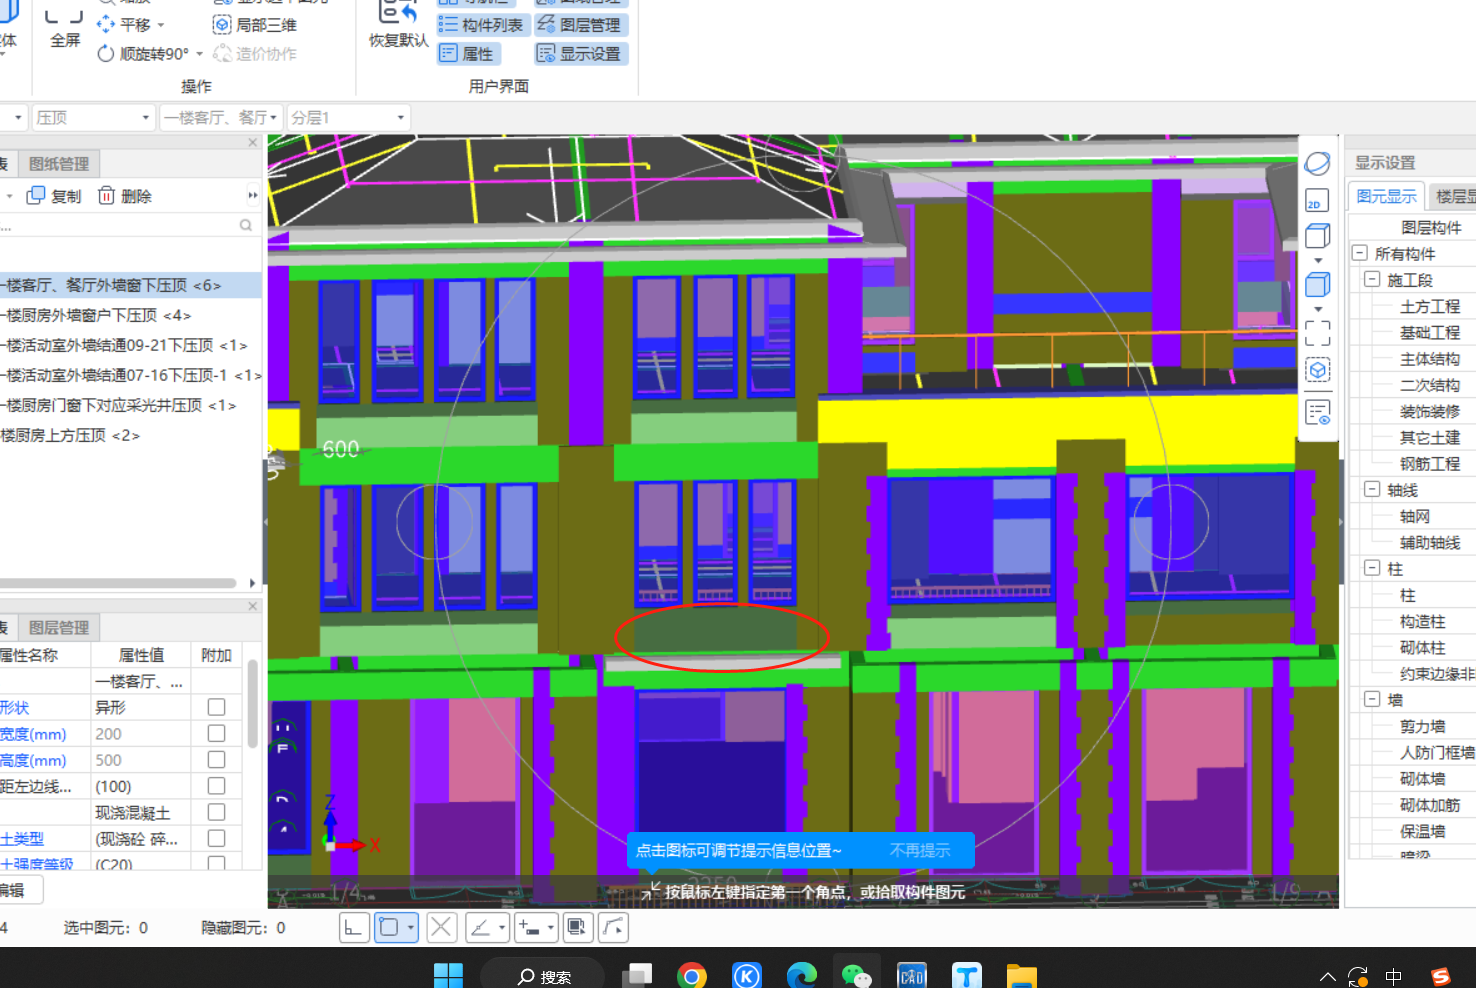Expand the component toolbar overflow arrows
The height and width of the screenshot is (988, 1476).
(253, 196)
